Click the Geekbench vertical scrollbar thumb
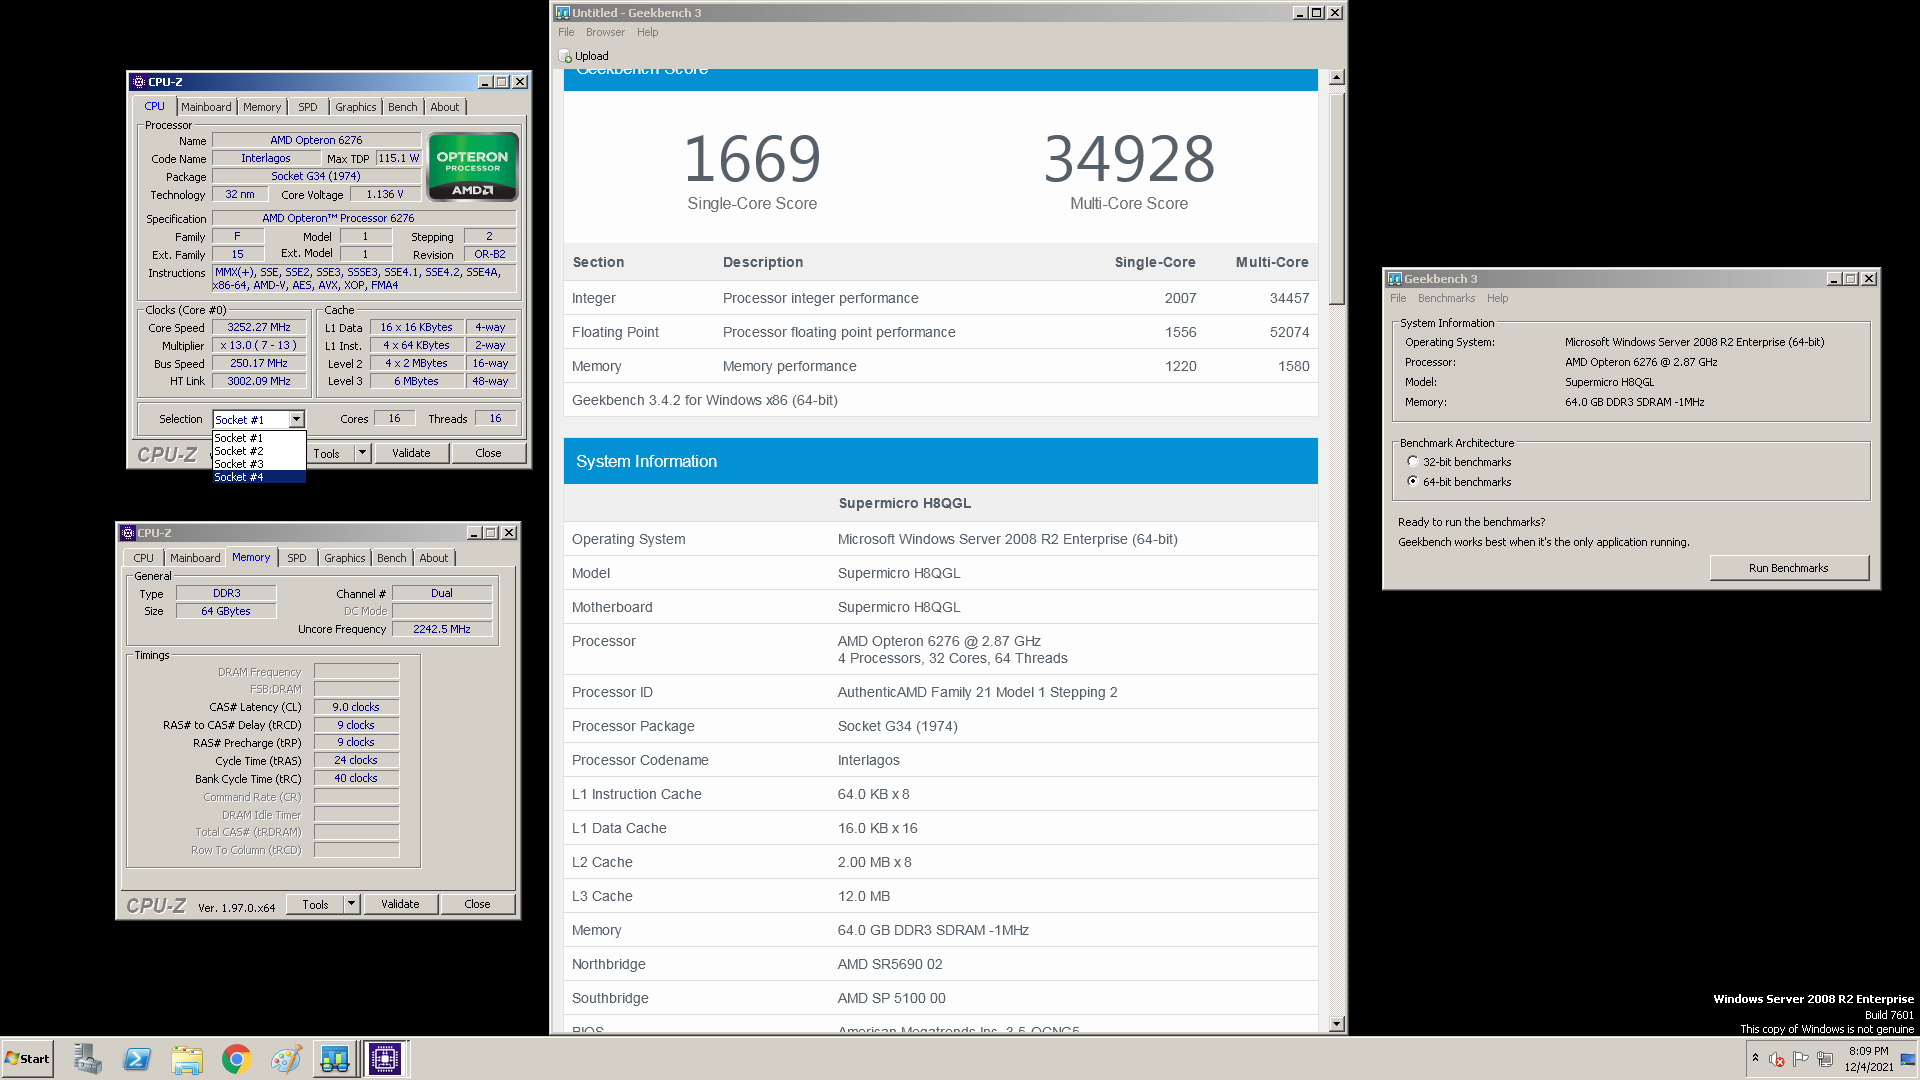This screenshot has width=1920, height=1080. (1337, 198)
